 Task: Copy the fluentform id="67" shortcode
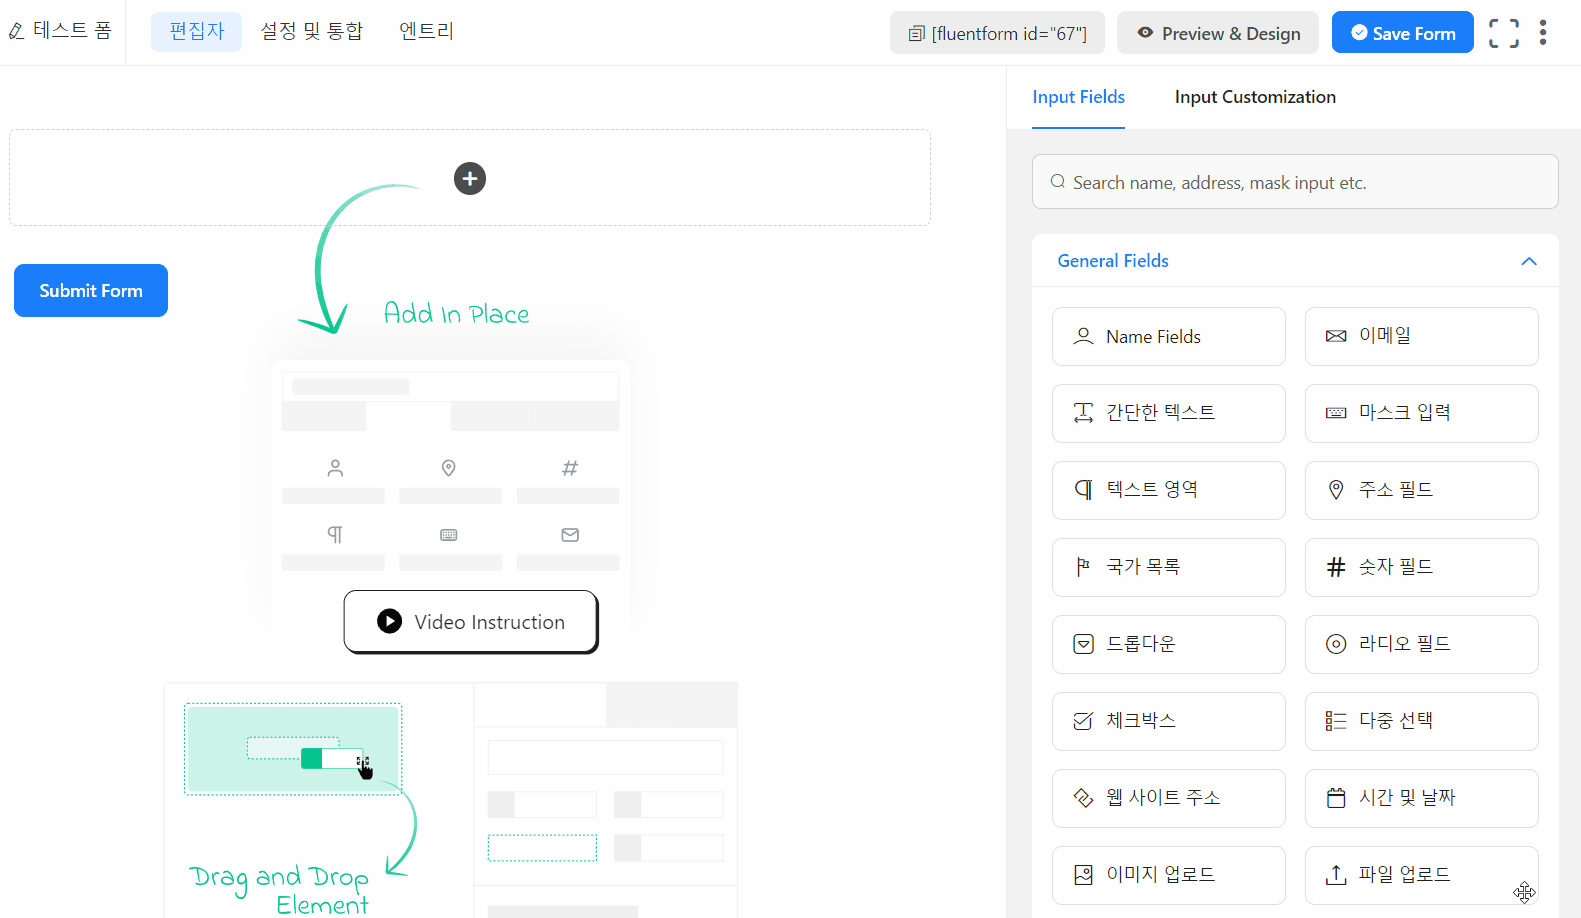pyautogui.click(x=997, y=33)
